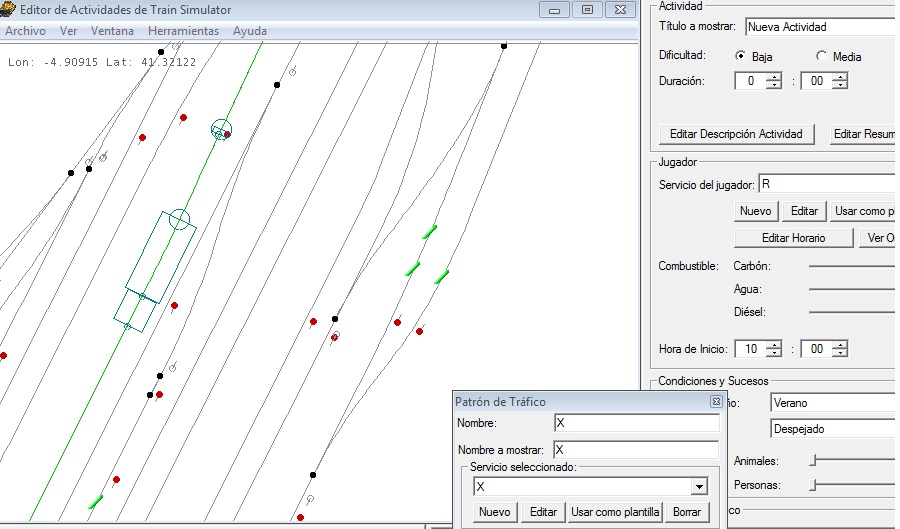Image resolution: width=900 pixels, height=529 pixels.
Task: Decrease duration minutes with down arrow
Action: pos(839,86)
